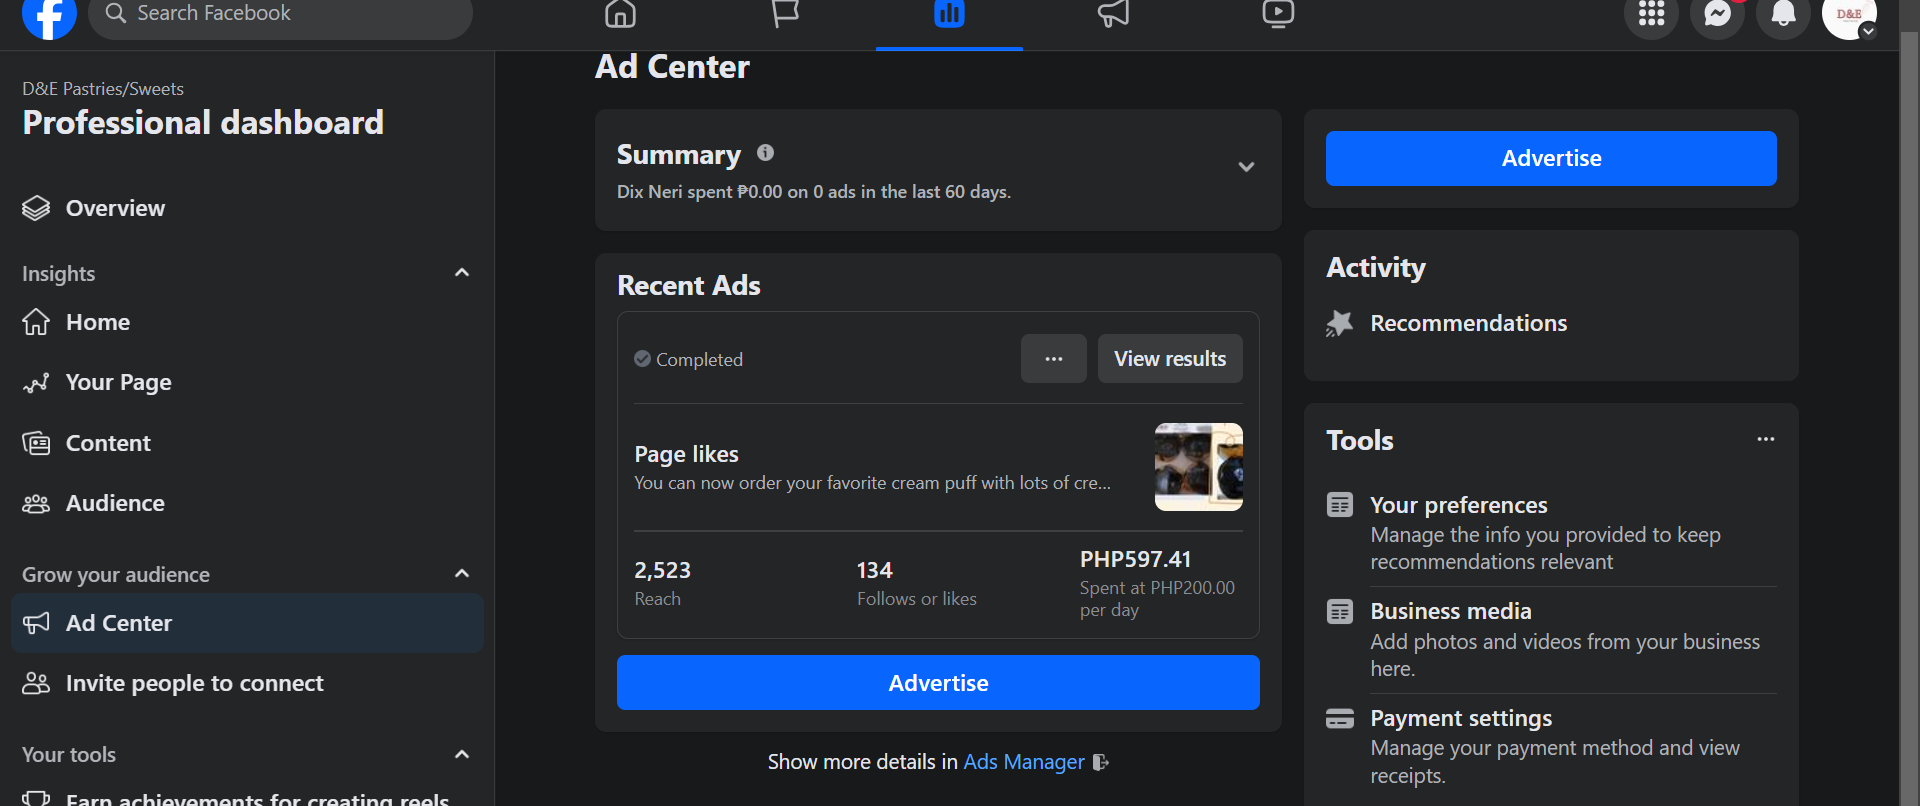
Task: Click the Home house icon in sidebar
Action: 36,322
